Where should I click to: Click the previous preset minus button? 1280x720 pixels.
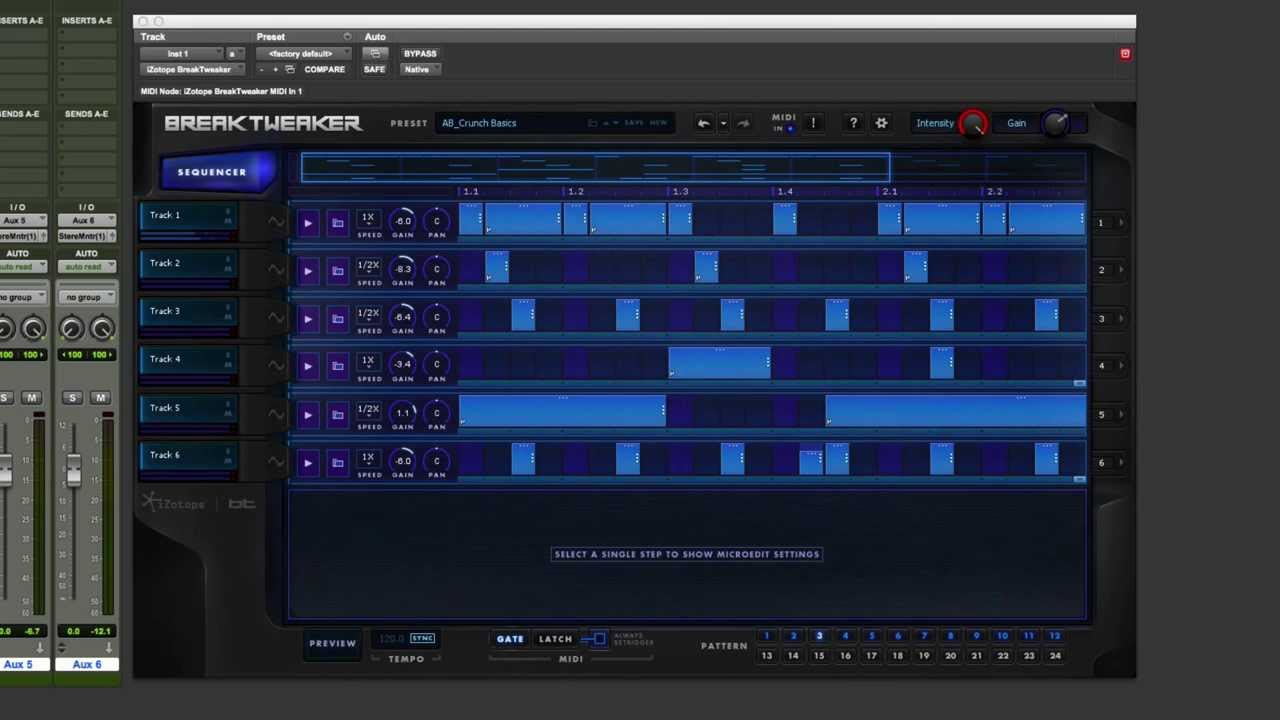click(x=262, y=70)
